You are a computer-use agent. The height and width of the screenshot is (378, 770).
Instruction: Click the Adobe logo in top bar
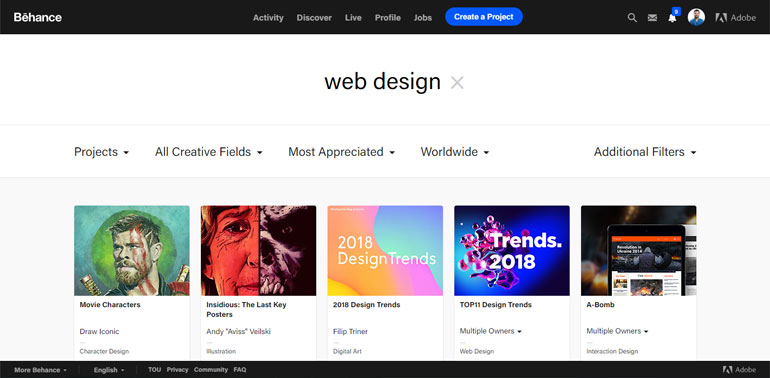pos(736,18)
